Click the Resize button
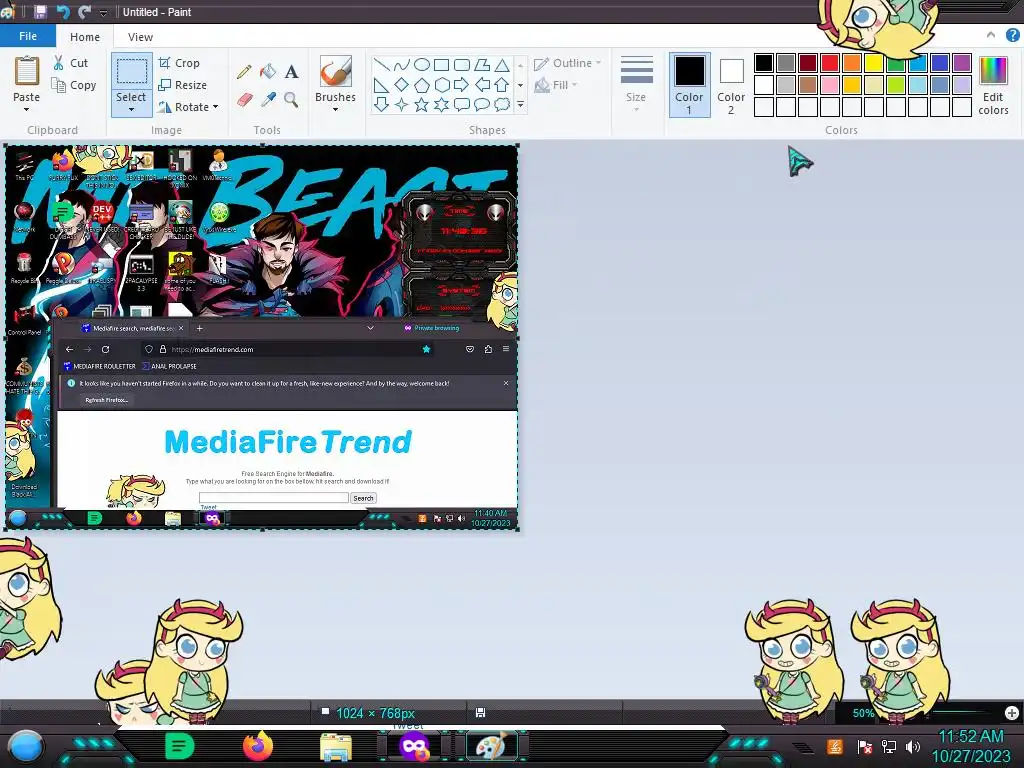Viewport: 1024px width, 768px height. click(x=182, y=86)
